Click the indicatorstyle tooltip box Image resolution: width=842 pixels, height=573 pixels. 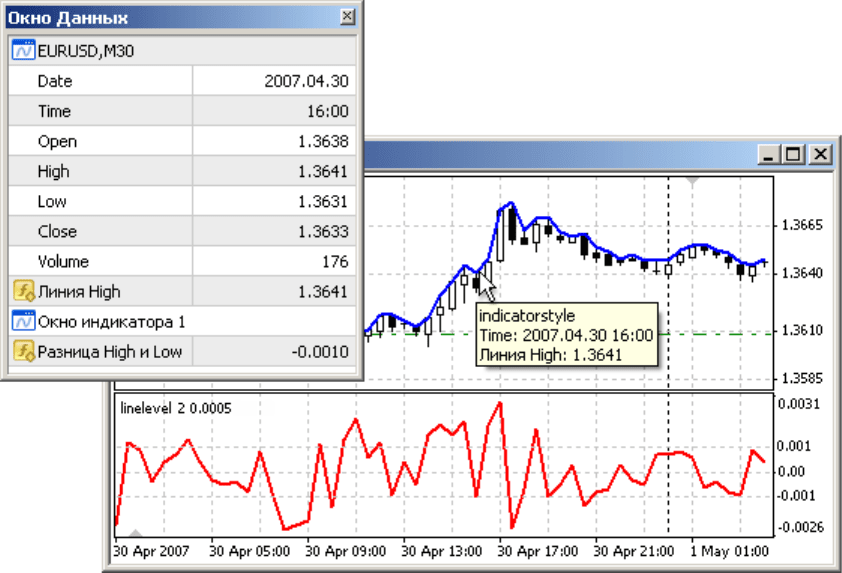[566, 335]
